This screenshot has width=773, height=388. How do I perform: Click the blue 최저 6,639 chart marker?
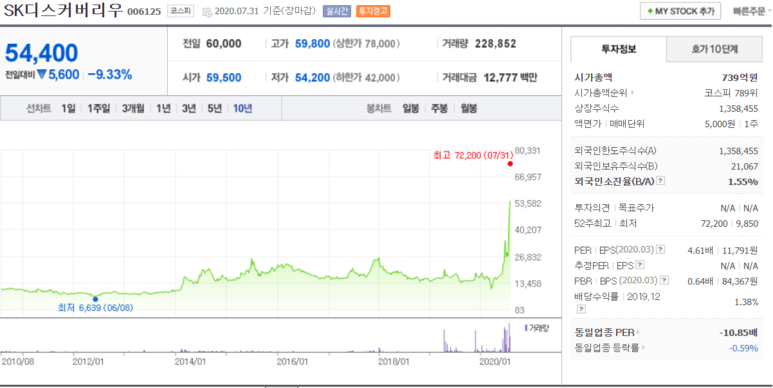pyautogui.click(x=95, y=299)
